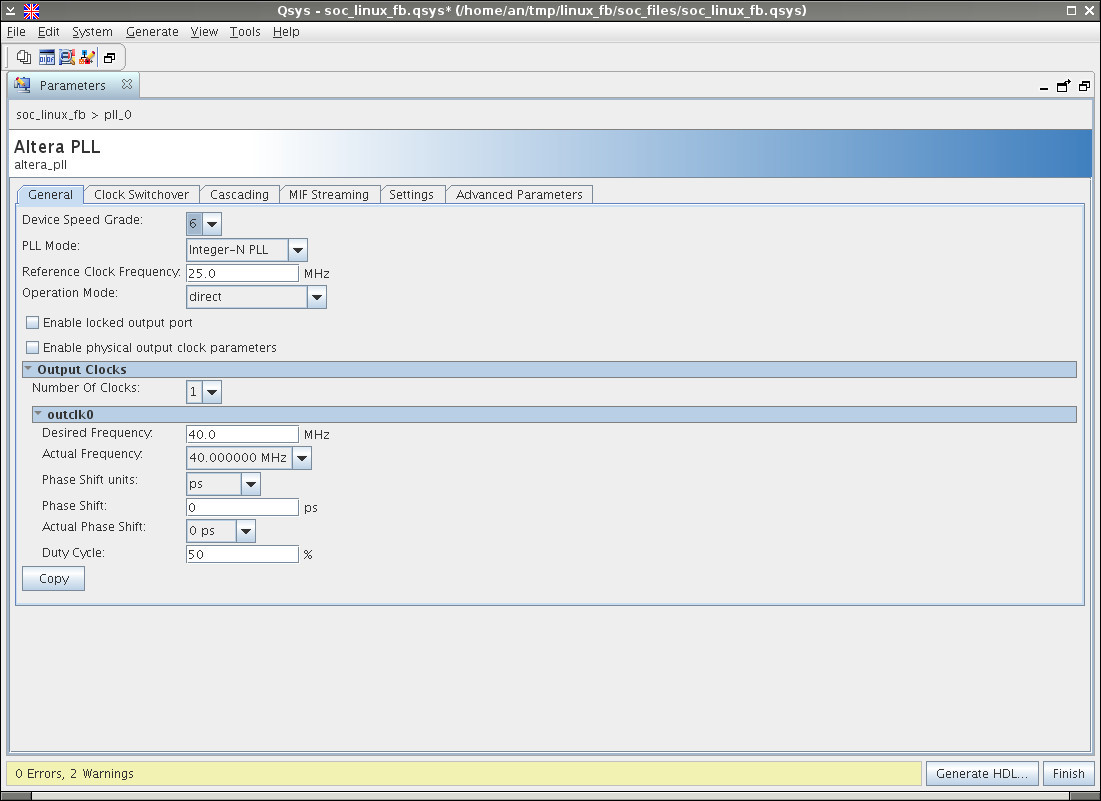Switch to the MIF Streaming tab
This screenshot has height=801, width=1101.
(329, 194)
